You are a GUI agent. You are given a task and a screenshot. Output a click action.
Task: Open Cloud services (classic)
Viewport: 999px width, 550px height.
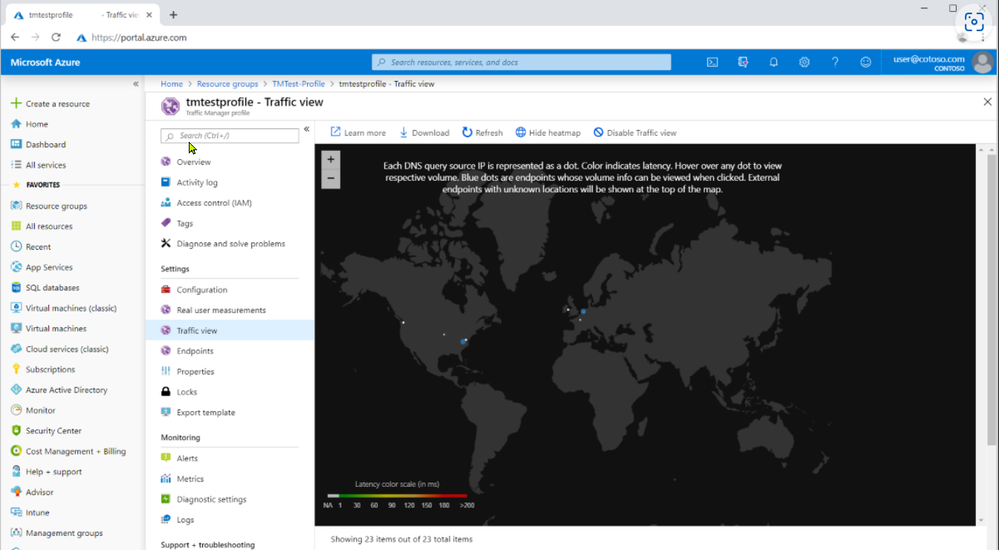pos(60,349)
